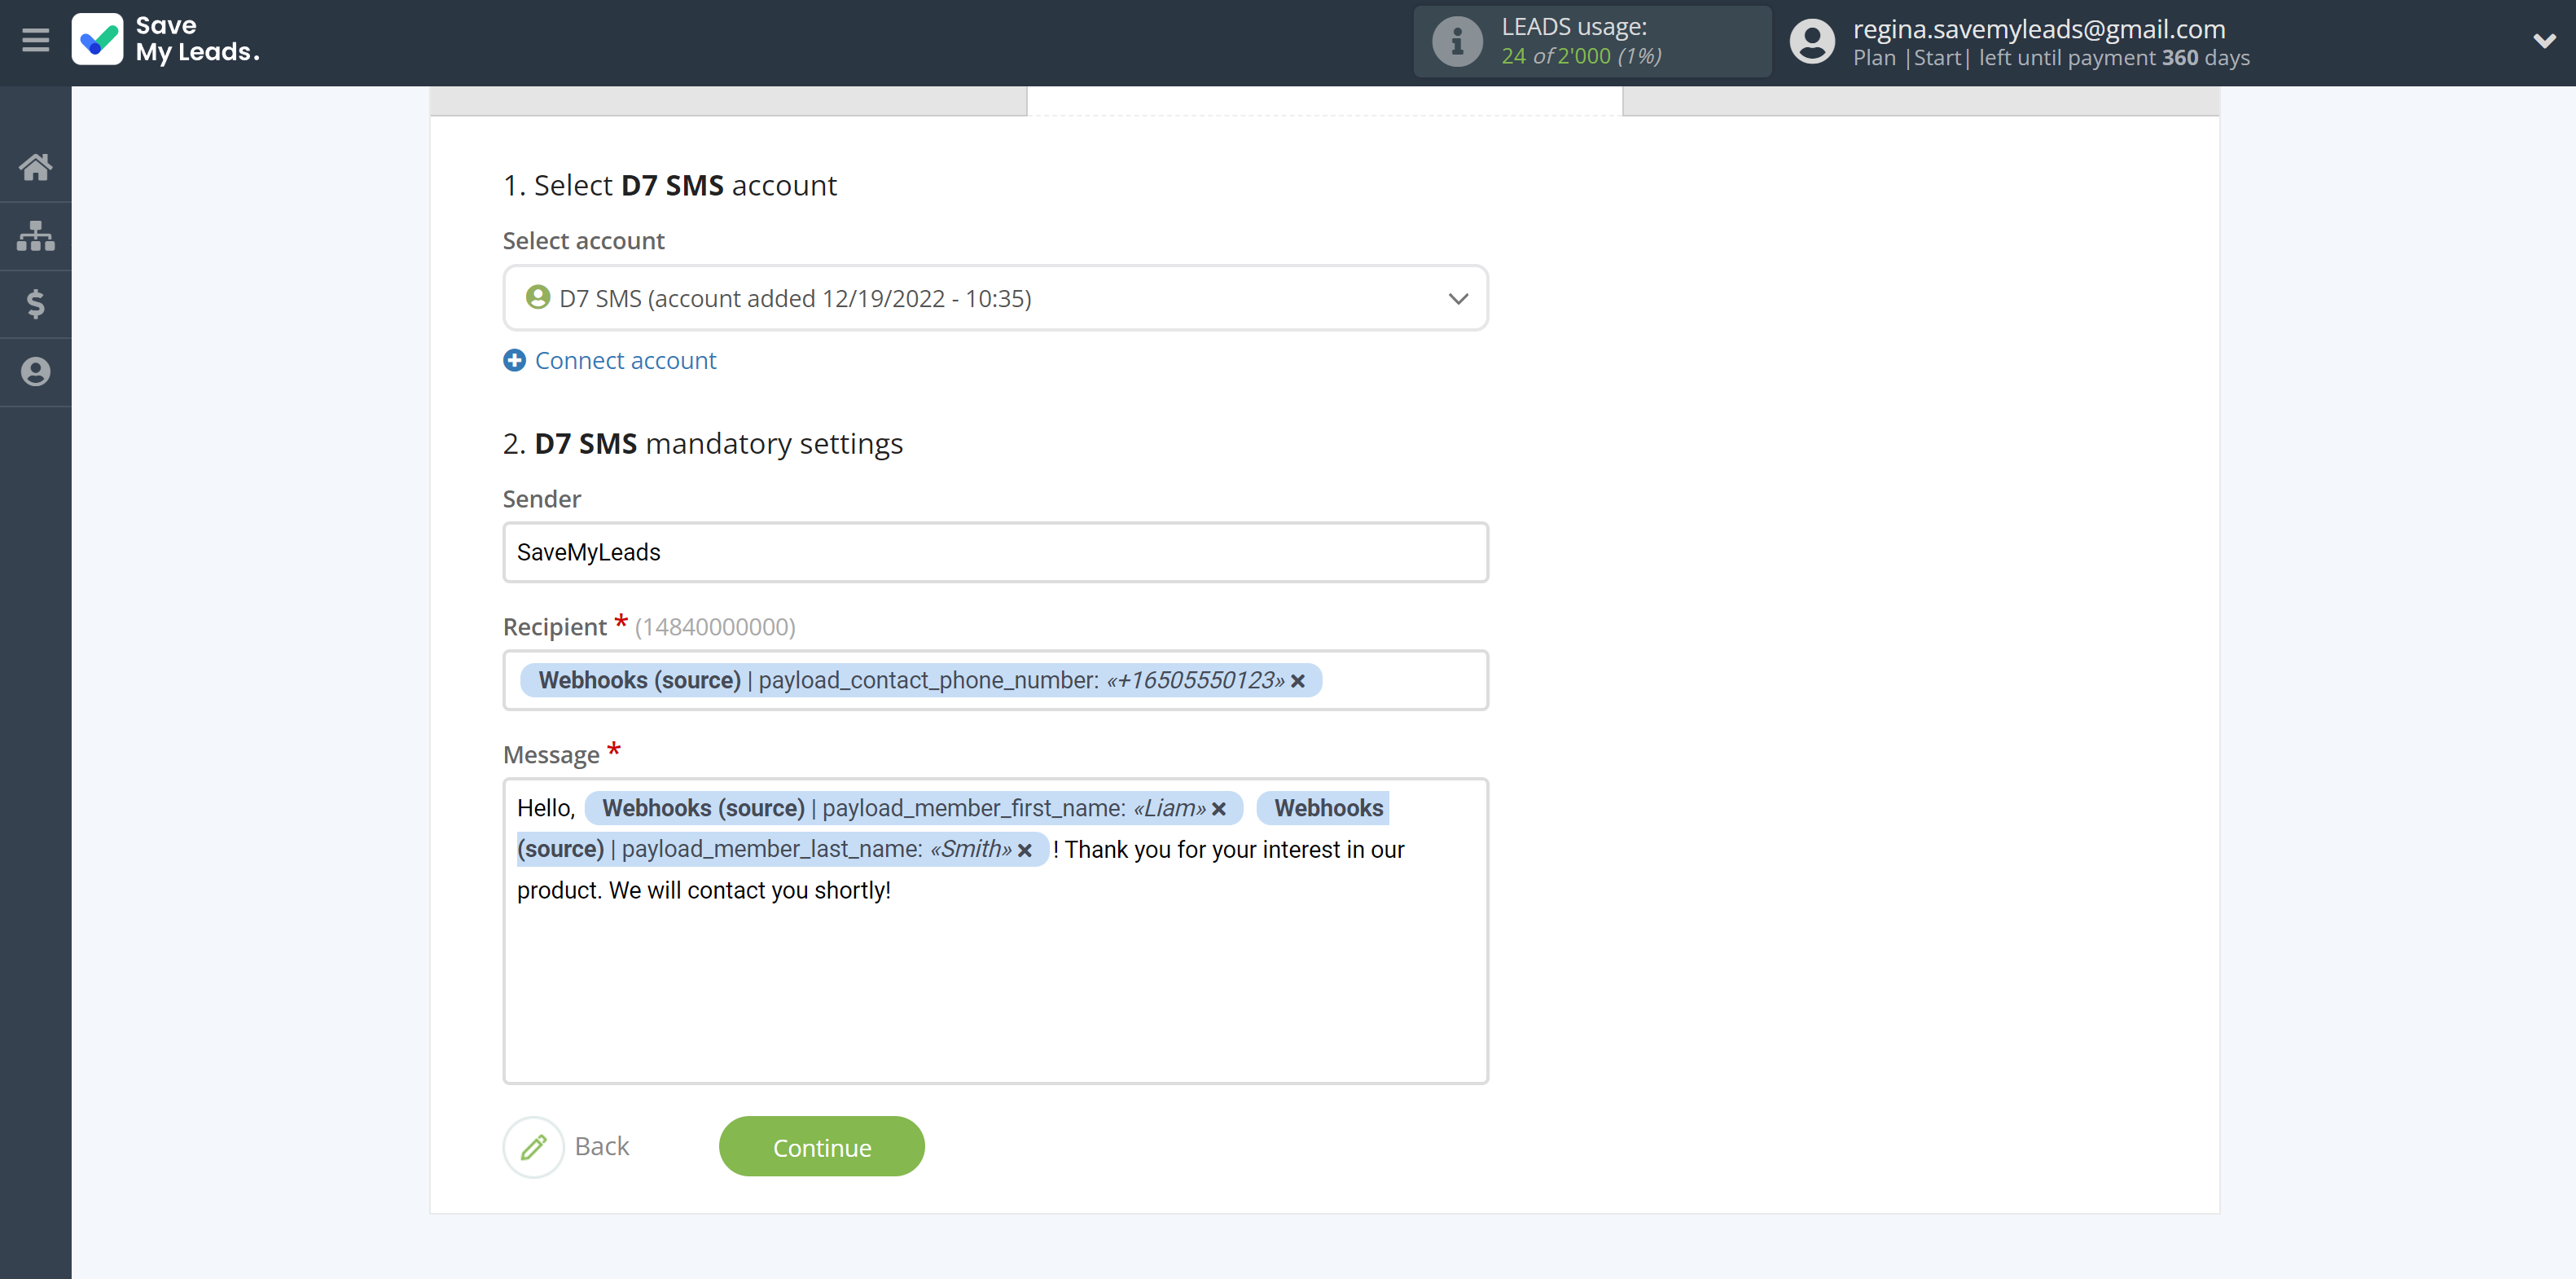Click the Connect account link
Viewport: 2576px width, 1279px height.
click(625, 360)
